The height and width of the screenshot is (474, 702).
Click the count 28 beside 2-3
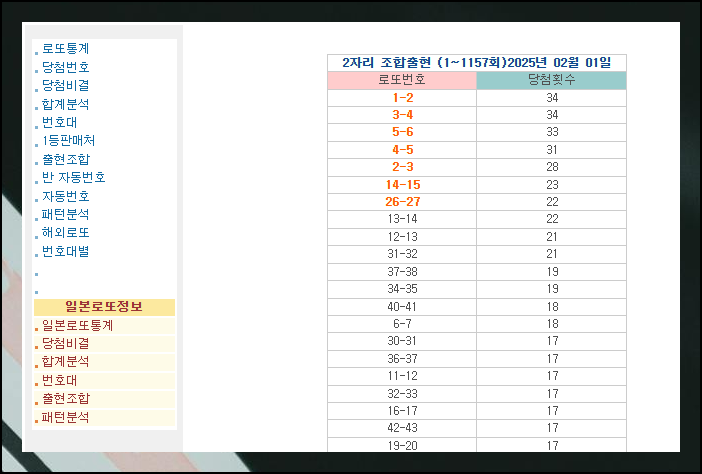pyautogui.click(x=552, y=167)
